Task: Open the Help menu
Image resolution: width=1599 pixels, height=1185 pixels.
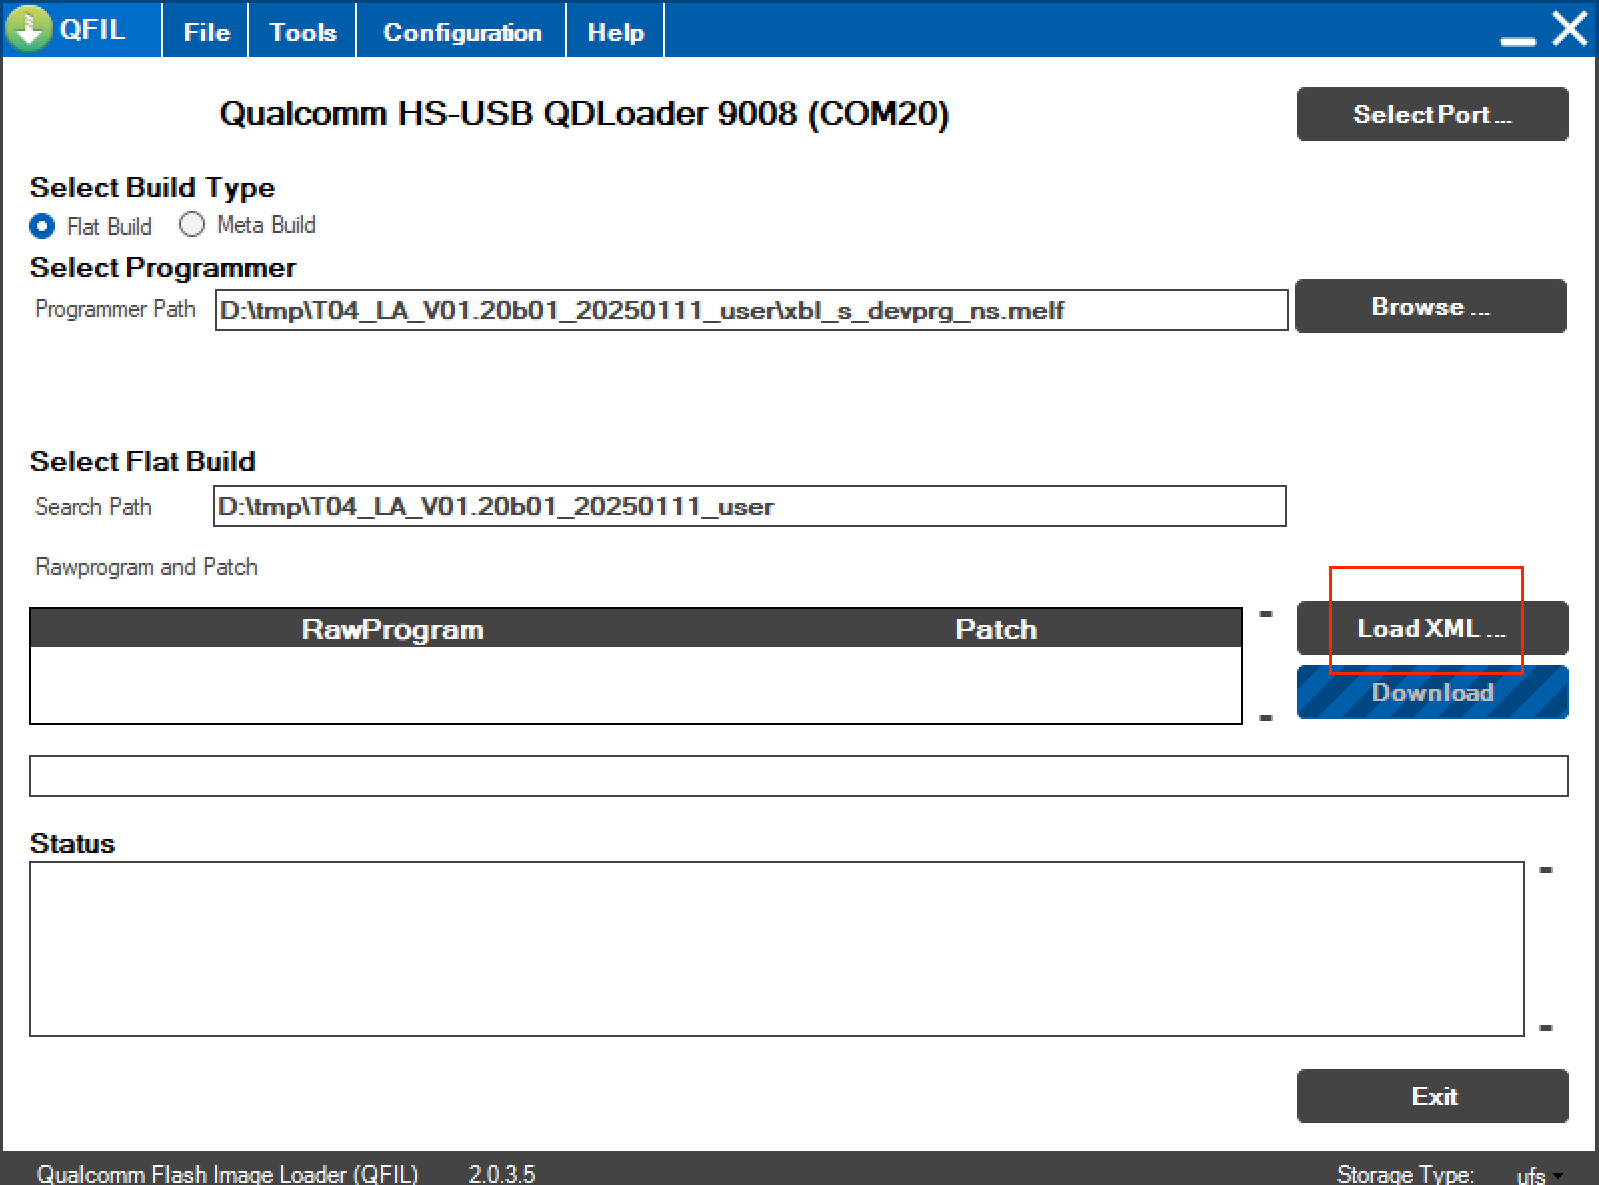Action: (615, 32)
